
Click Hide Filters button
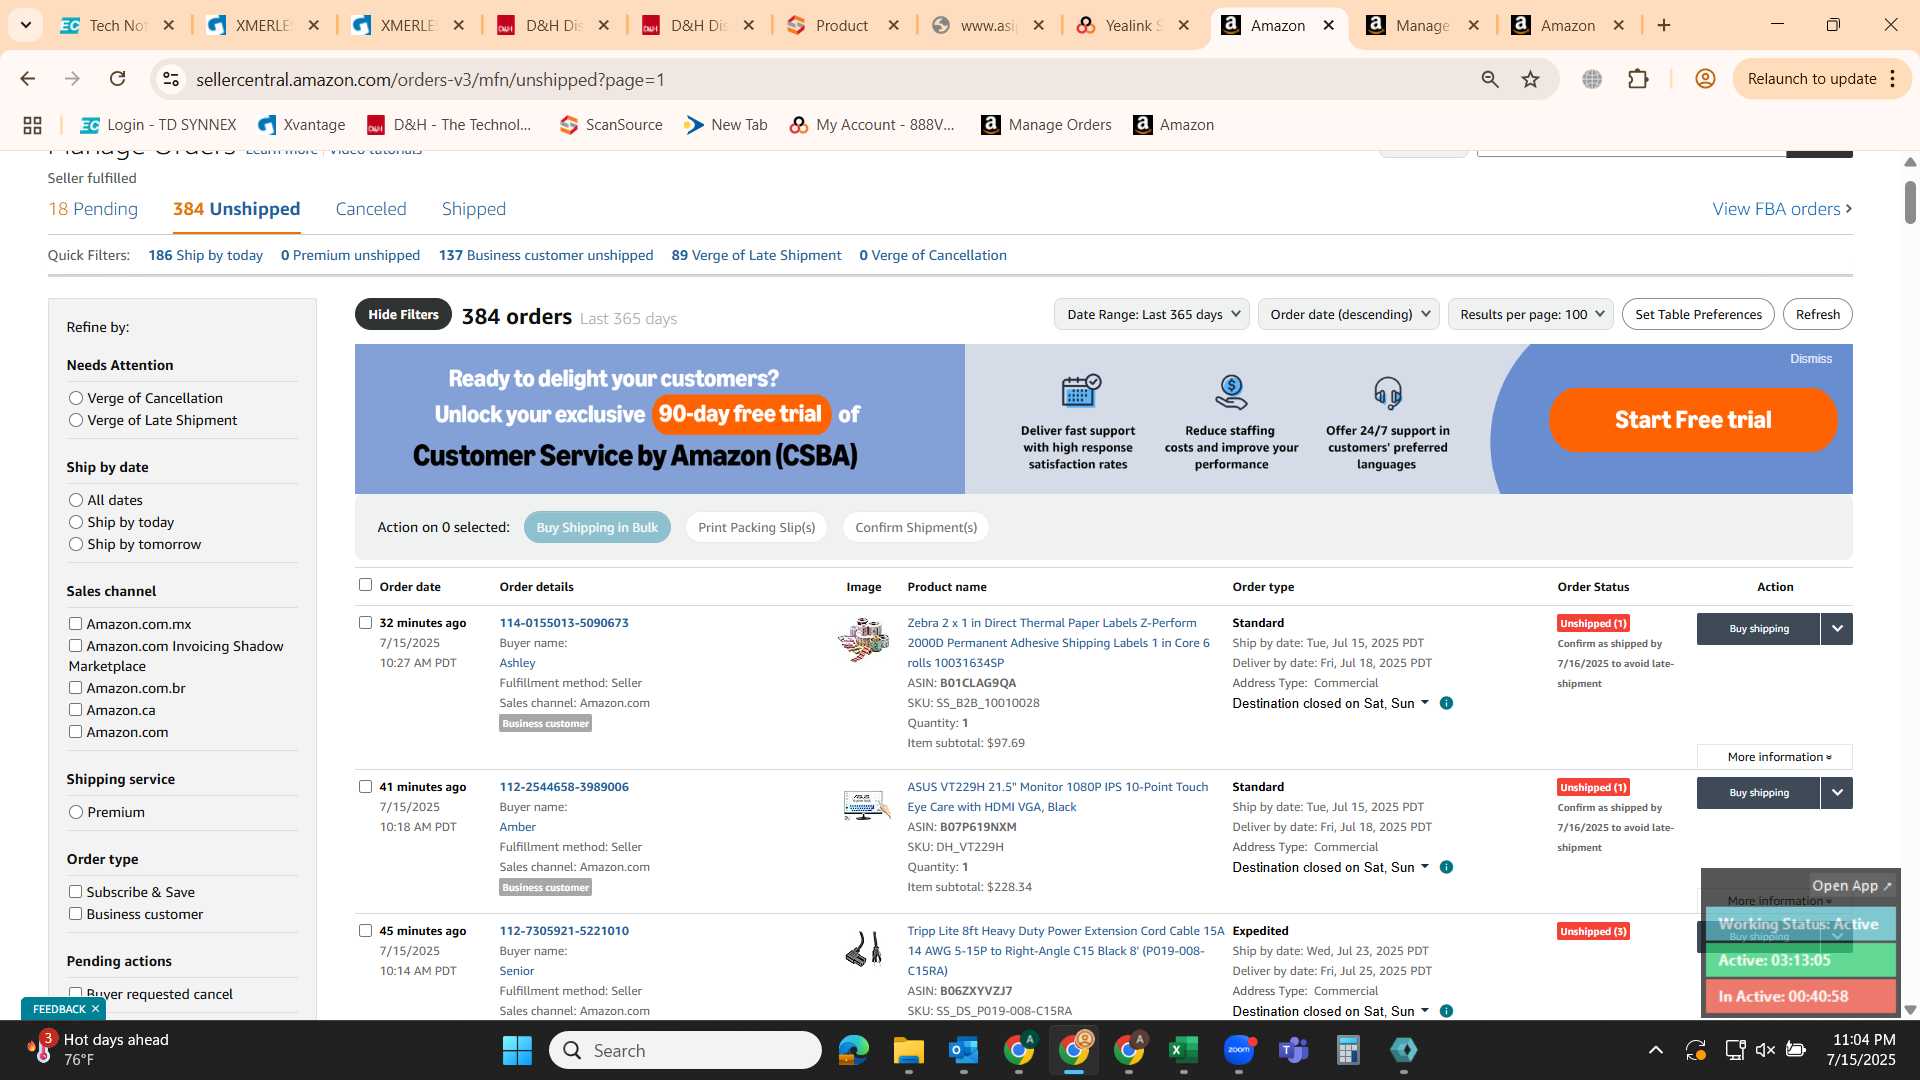pyautogui.click(x=403, y=314)
